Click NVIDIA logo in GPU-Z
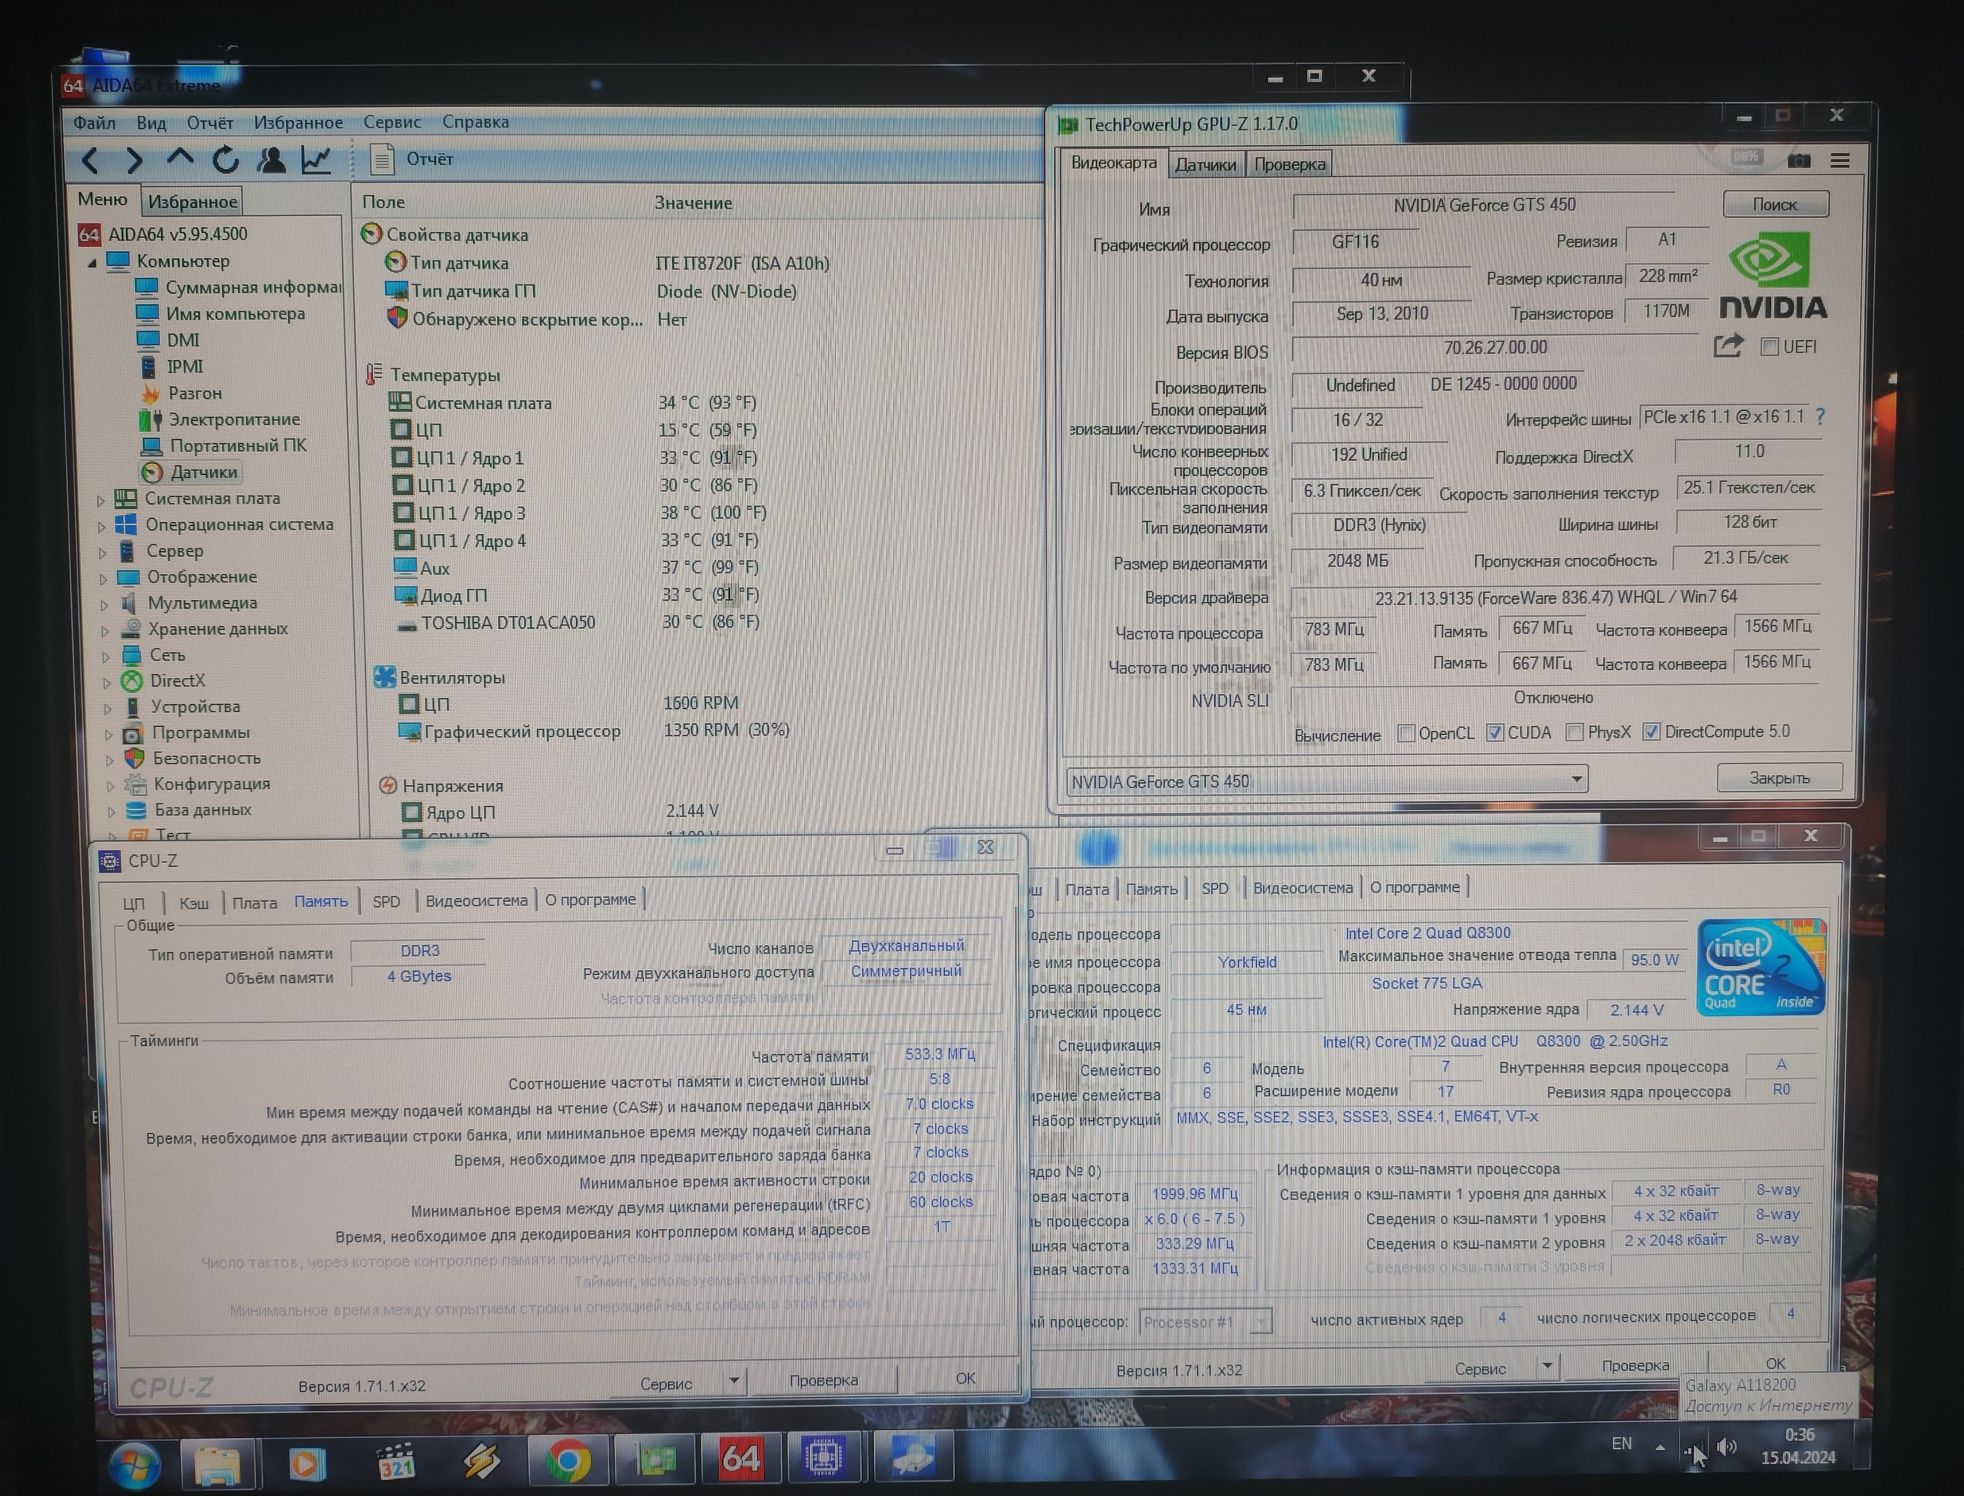Viewport: 1964px width, 1496px height. point(1773,276)
